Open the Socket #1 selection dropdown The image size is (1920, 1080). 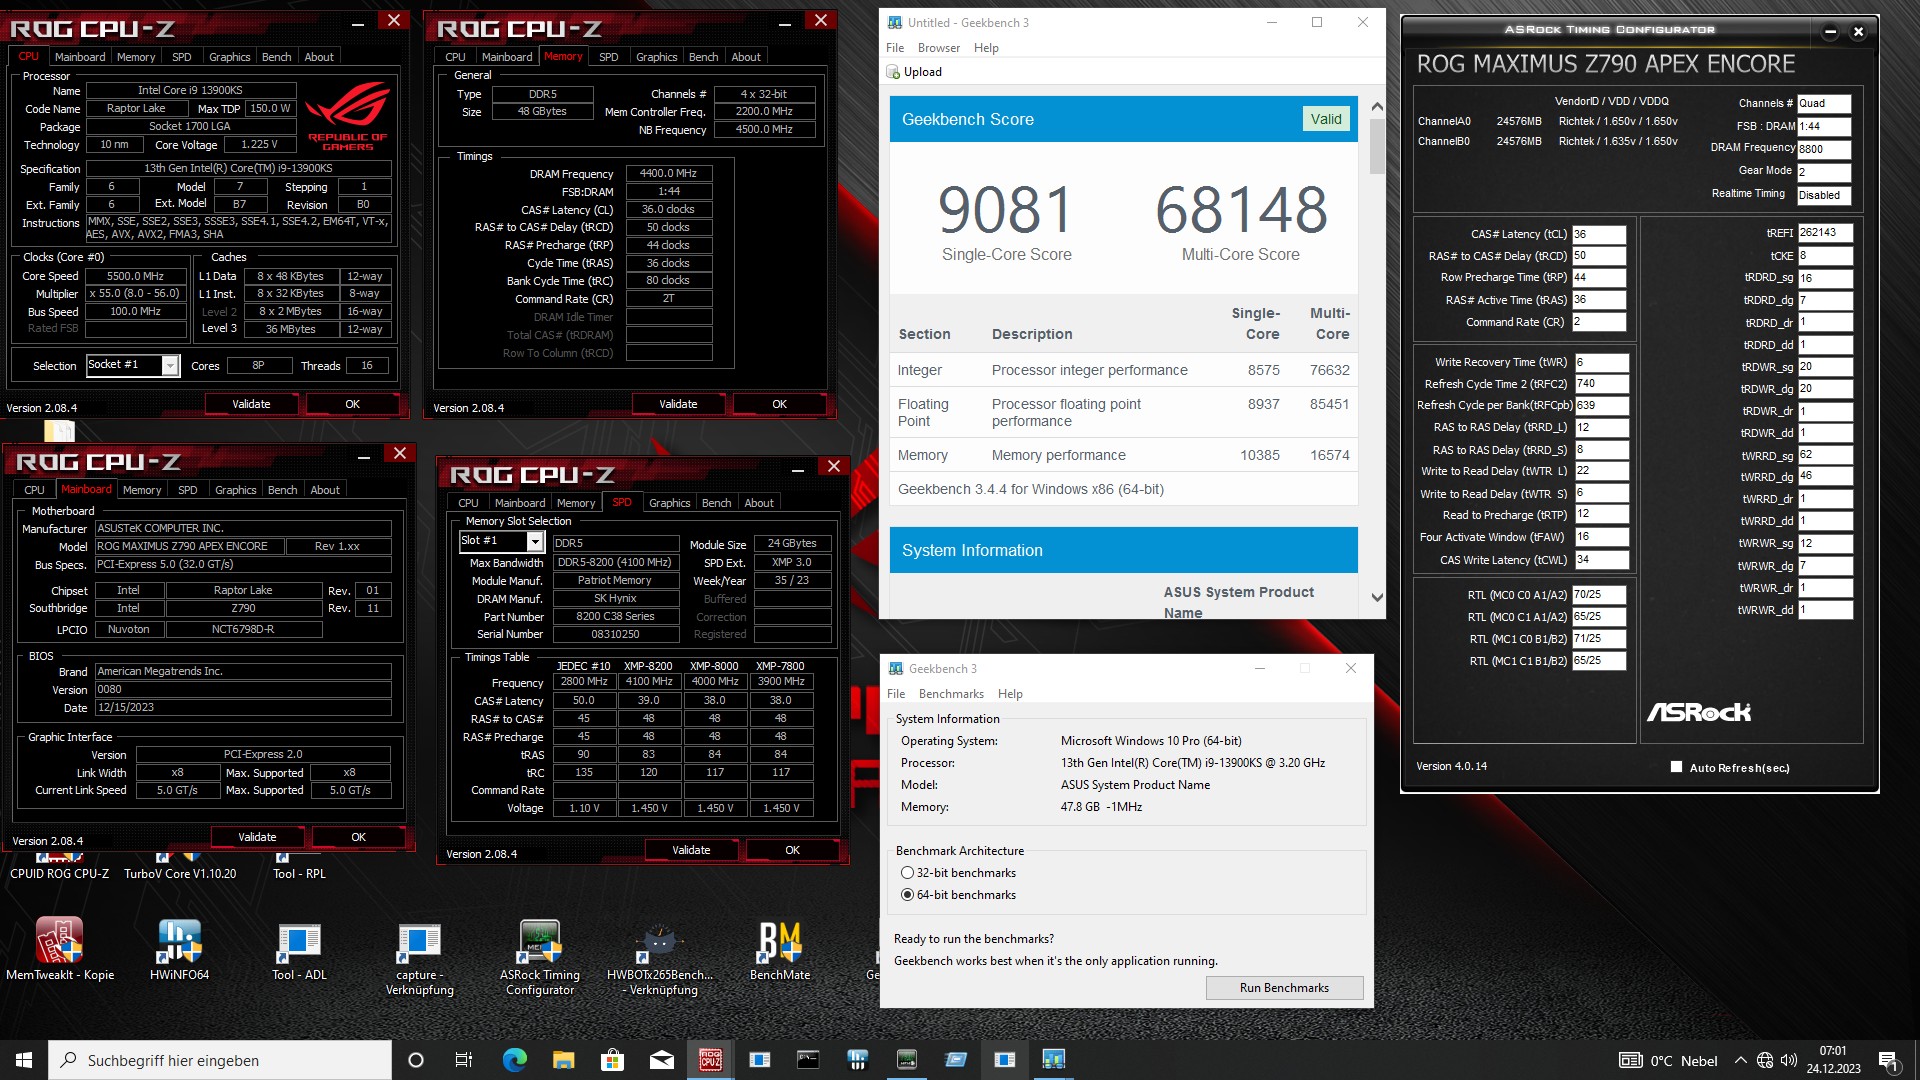click(x=170, y=366)
